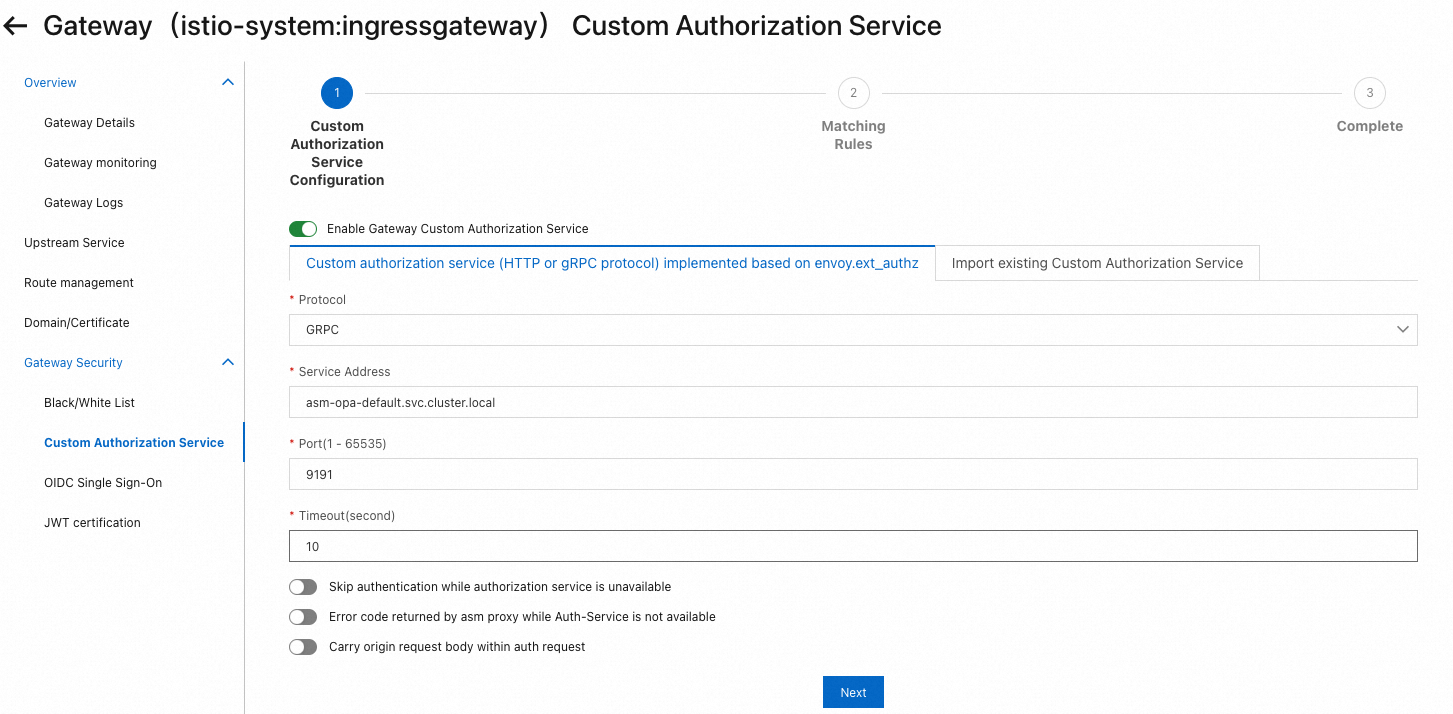Collapse the Gateway Security section chevron
Image resolution: width=1453 pixels, height=714 pixels.
[227, 362]
